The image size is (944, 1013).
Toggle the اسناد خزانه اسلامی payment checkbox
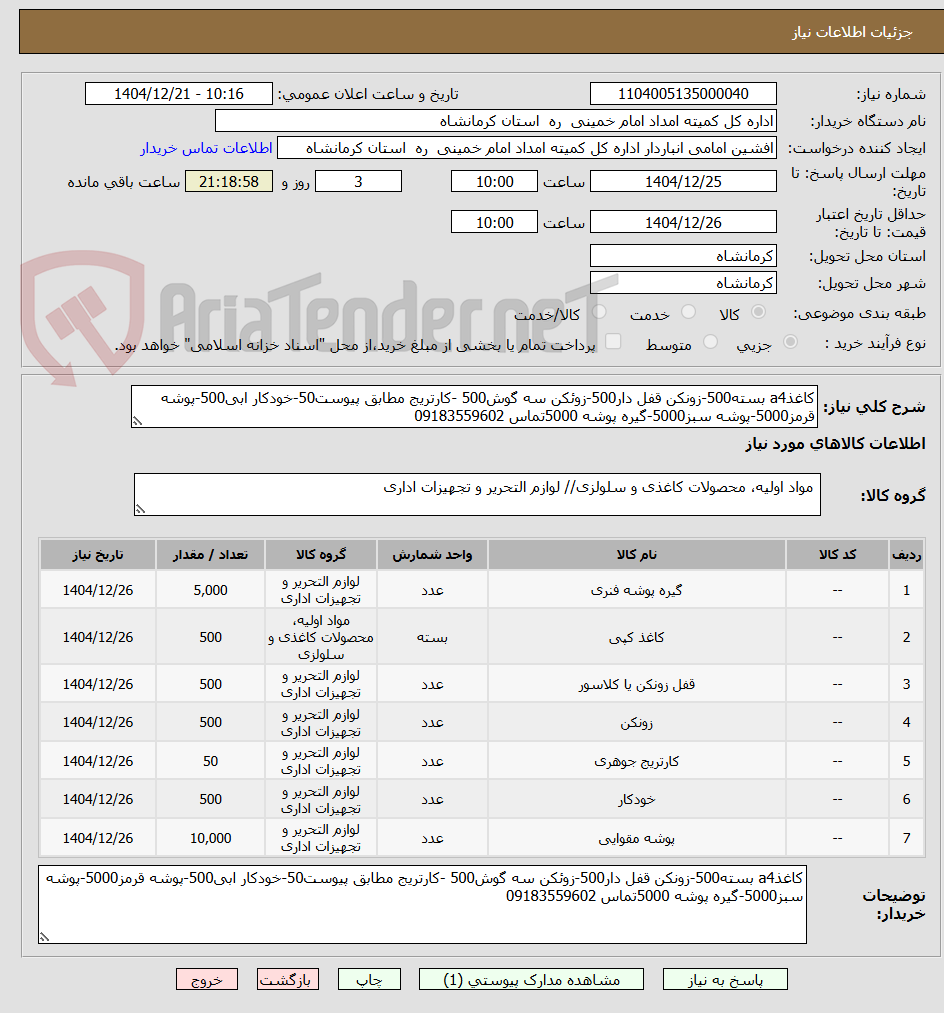(613, 342)
